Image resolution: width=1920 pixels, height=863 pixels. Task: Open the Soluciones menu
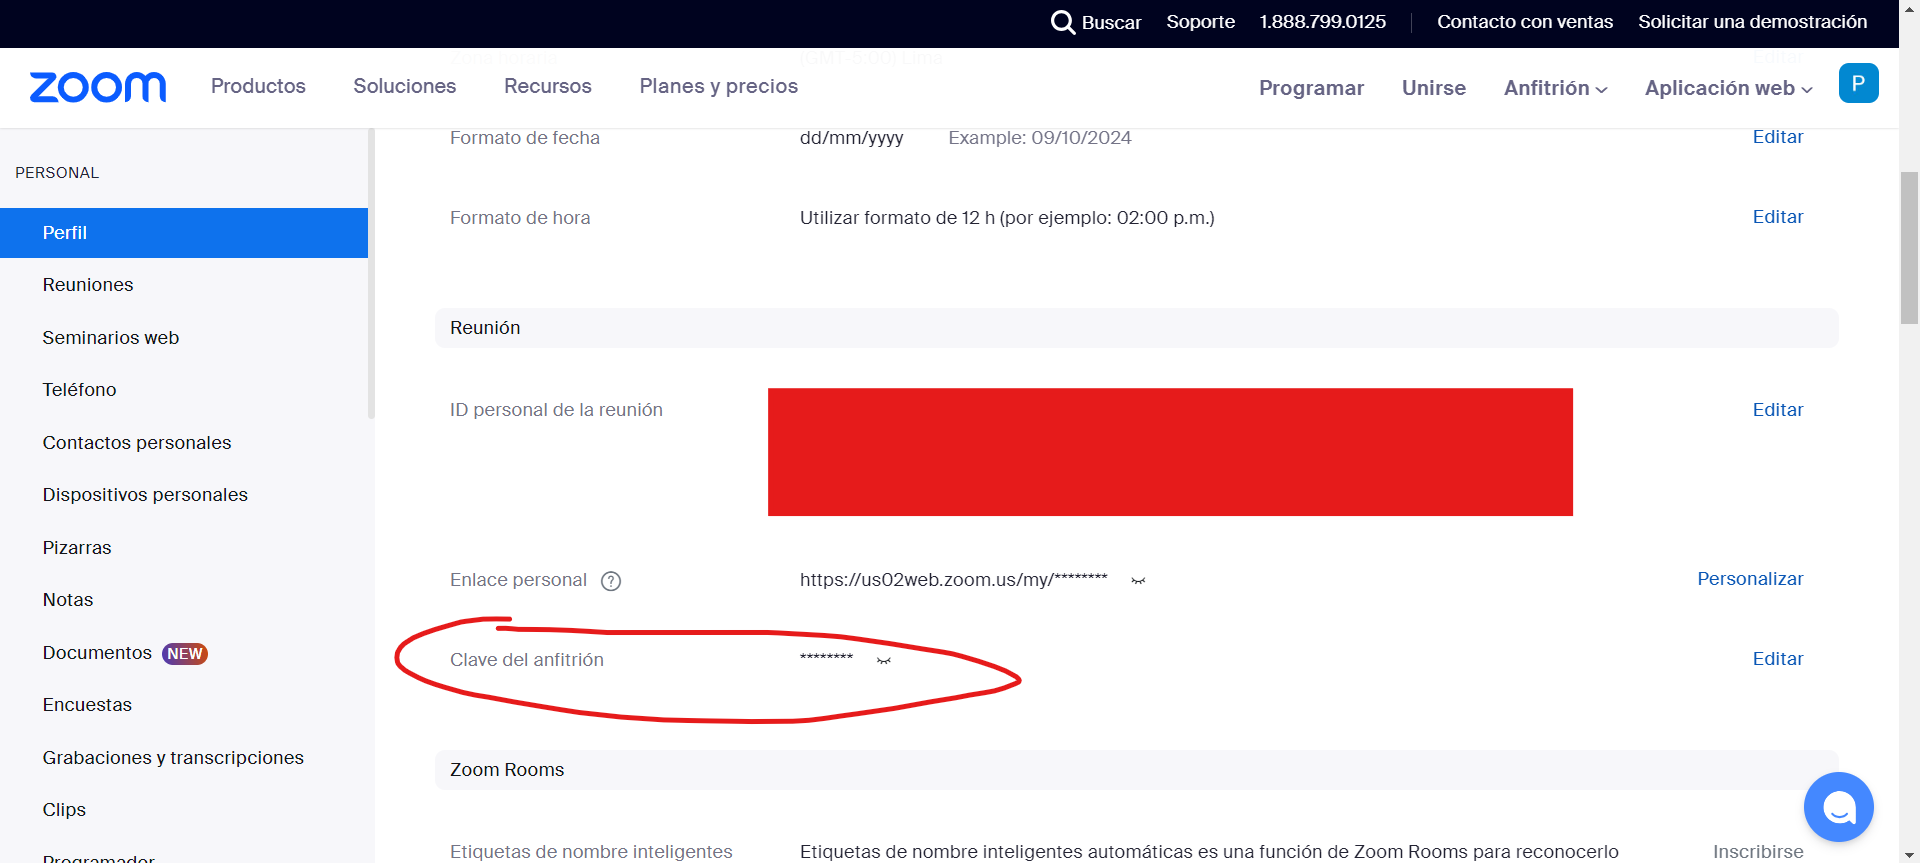404,86
